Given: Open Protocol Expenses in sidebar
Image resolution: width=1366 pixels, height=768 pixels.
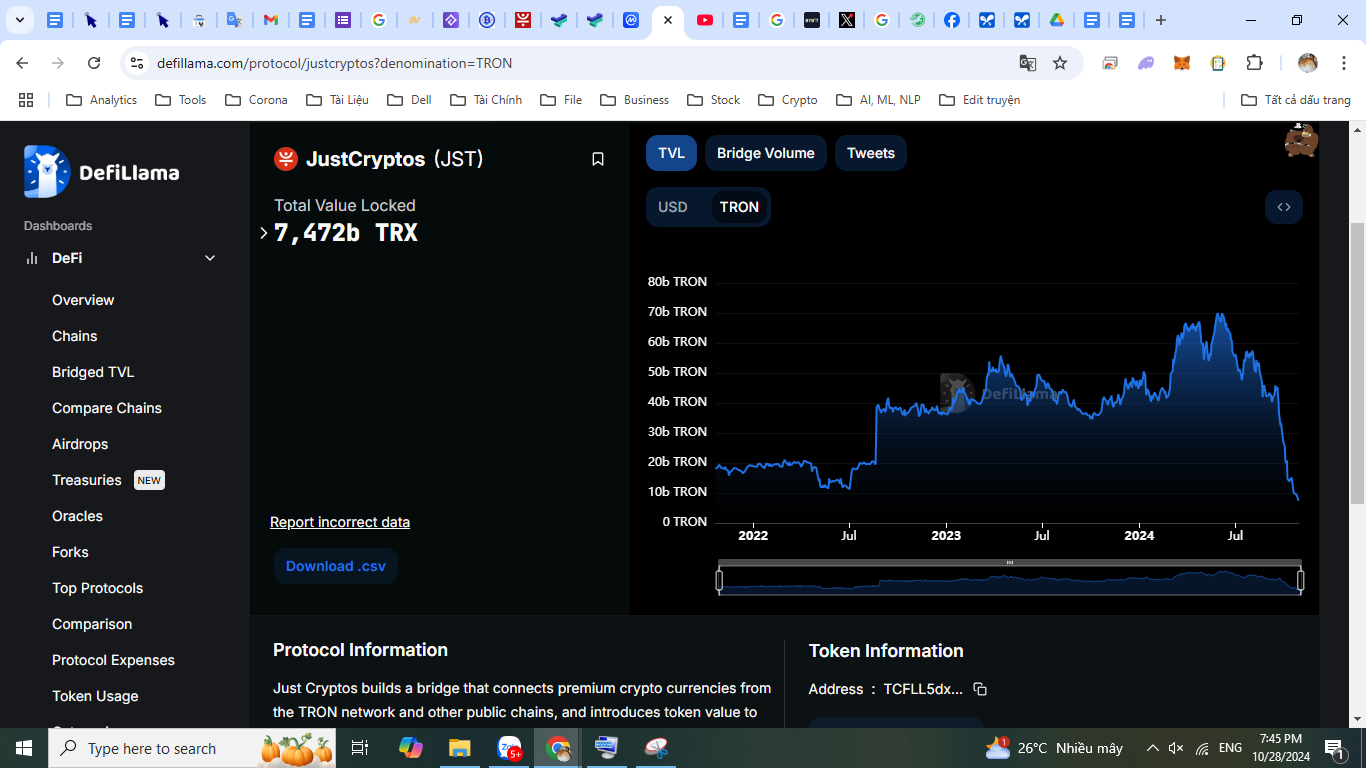Looking at the screenshot, I should pos(113,660).
